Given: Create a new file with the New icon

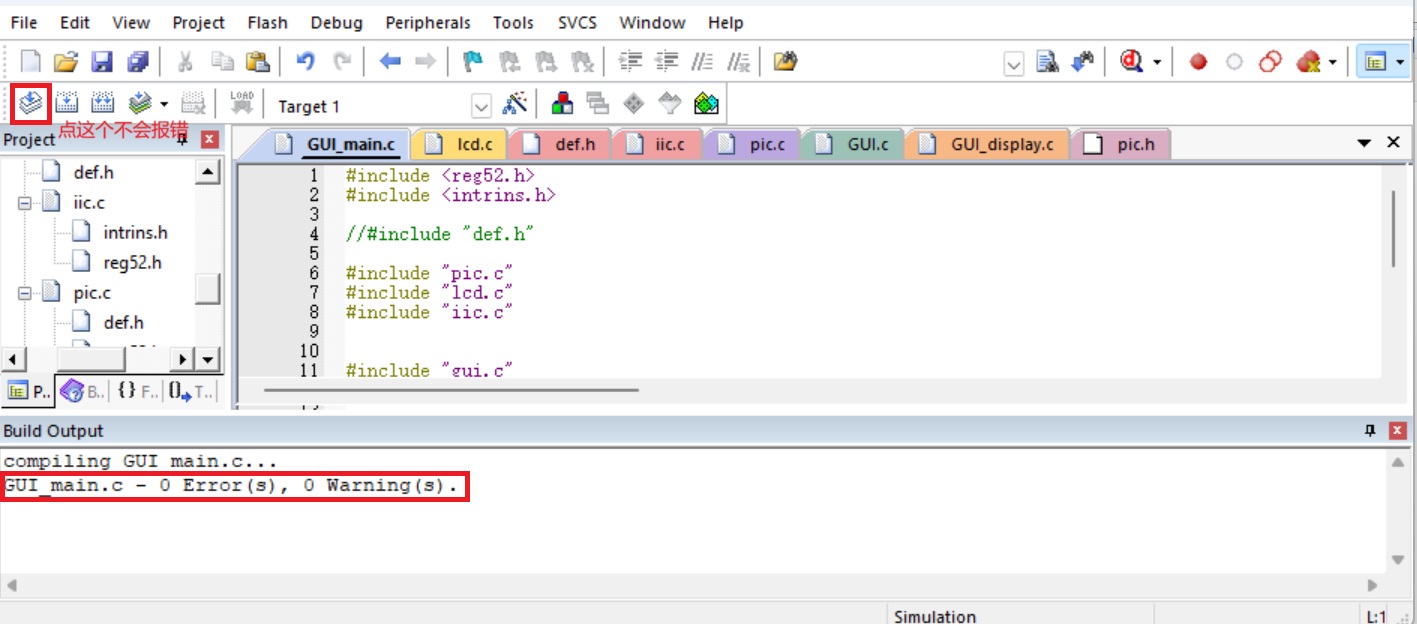Looking at the screenshot, I should 30,62.
